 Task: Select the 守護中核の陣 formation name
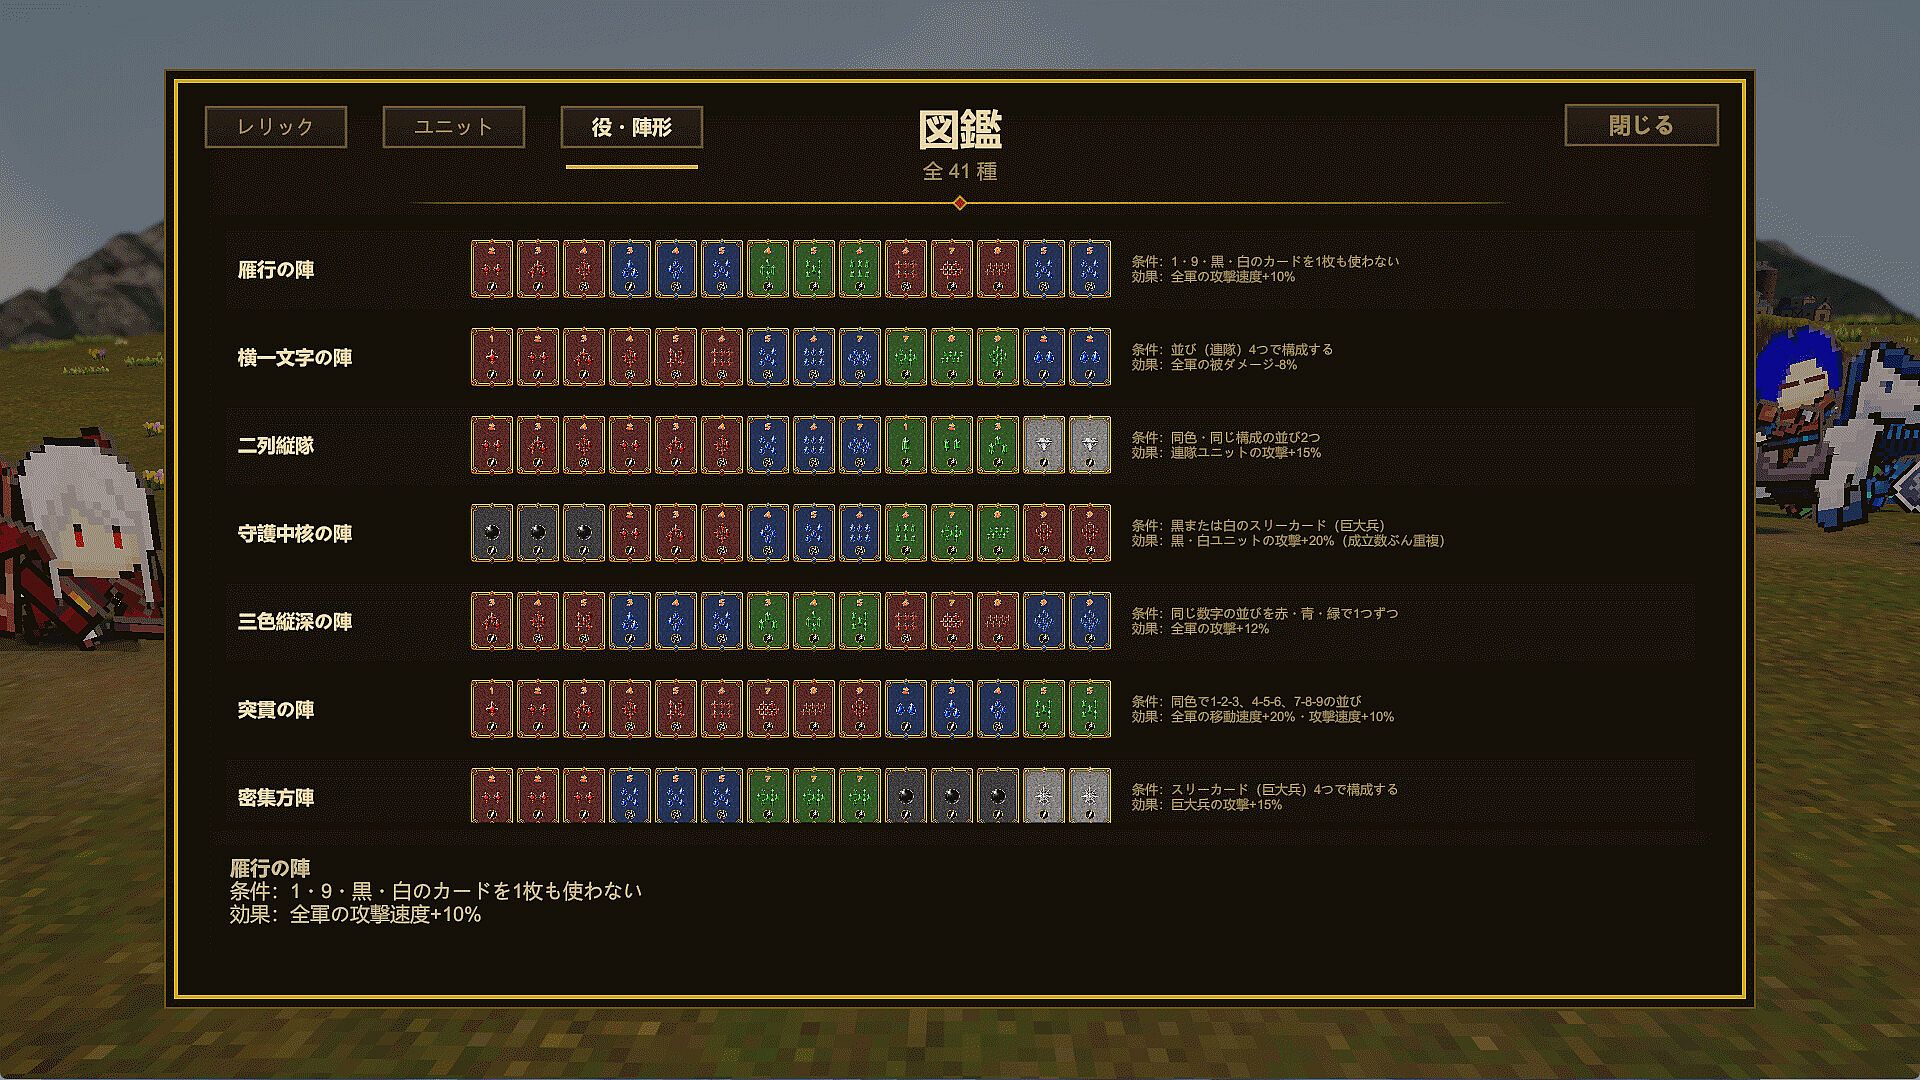click(295, 534)
